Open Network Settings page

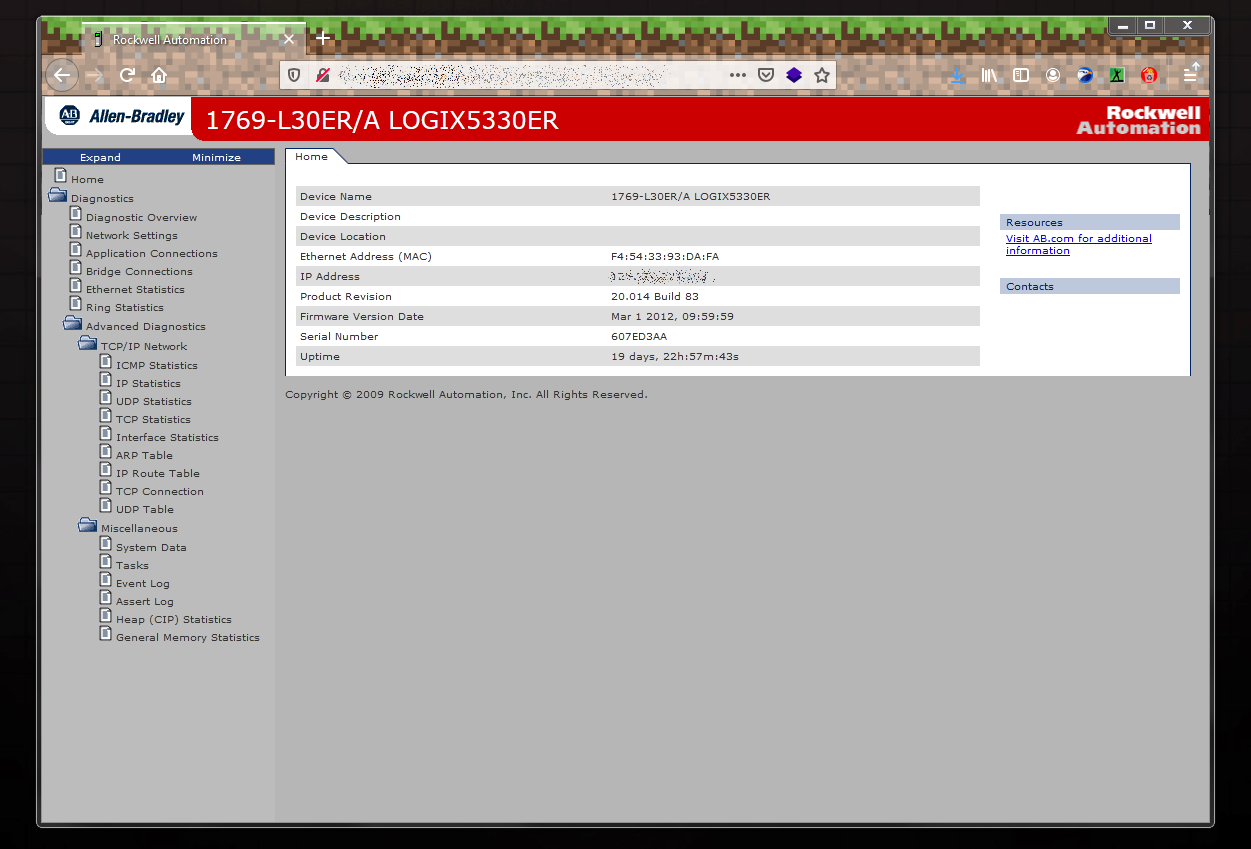(131, 235)
